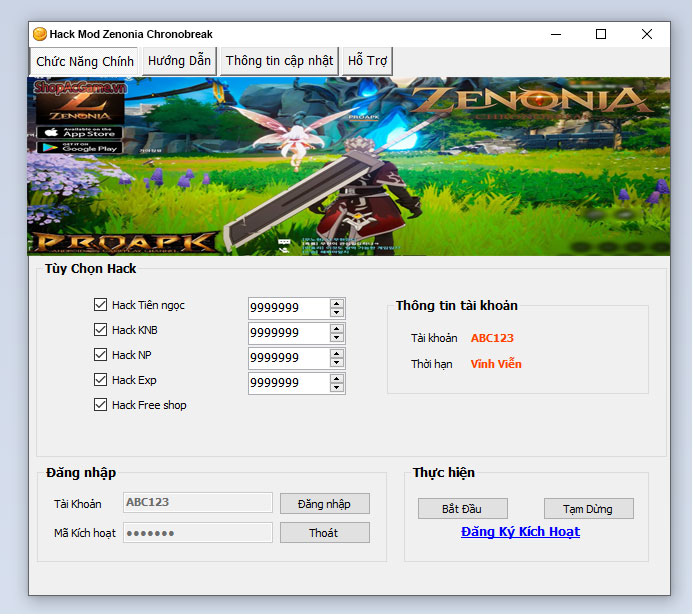The image size is (693, 616).
Task: Open the Đăng Ký Kích Hoạt link
Action: (x=520, y=532)
